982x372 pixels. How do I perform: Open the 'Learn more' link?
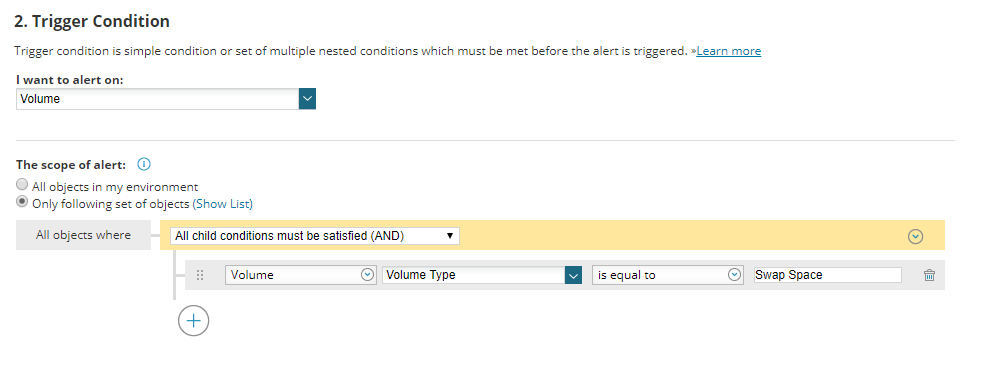coord(728,51)
